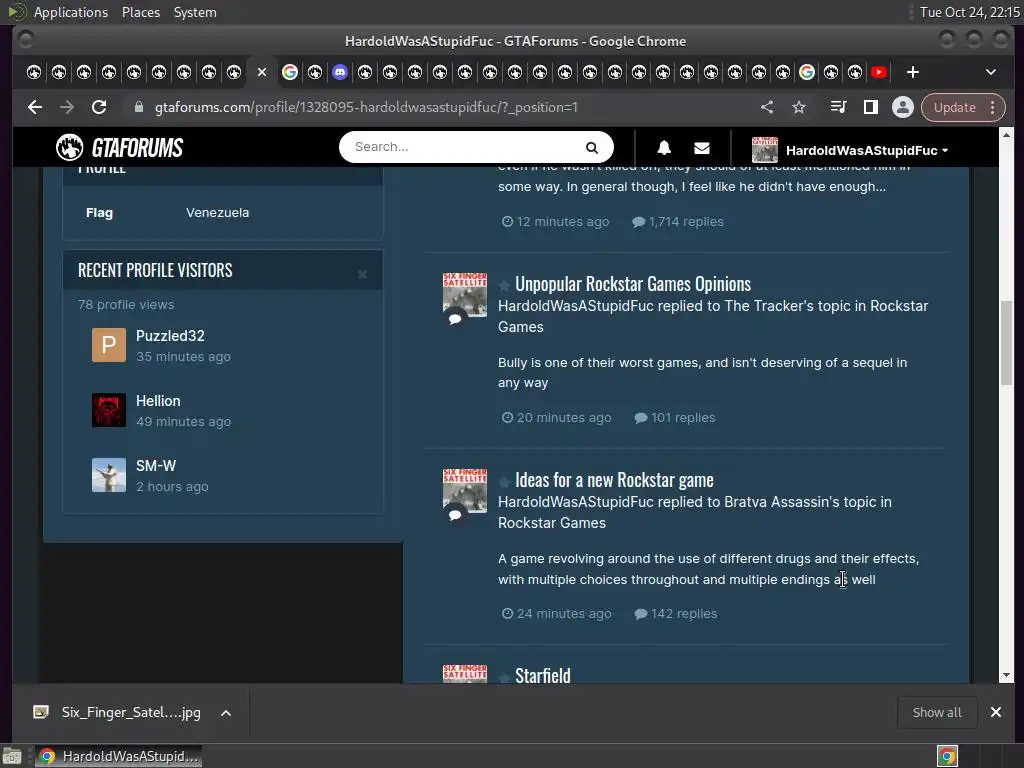The image size is (1024, 768).
Task: Open Hellion profile link
Action: [x=158, y=401]
